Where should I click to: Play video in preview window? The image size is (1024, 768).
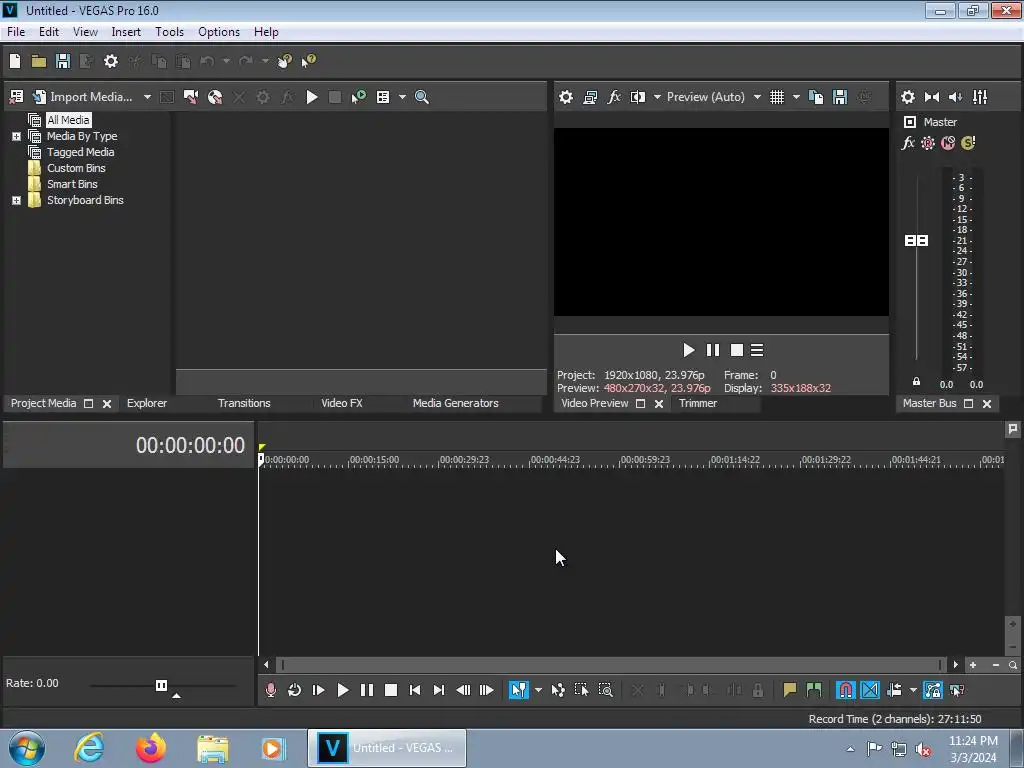tap(688, 351)
